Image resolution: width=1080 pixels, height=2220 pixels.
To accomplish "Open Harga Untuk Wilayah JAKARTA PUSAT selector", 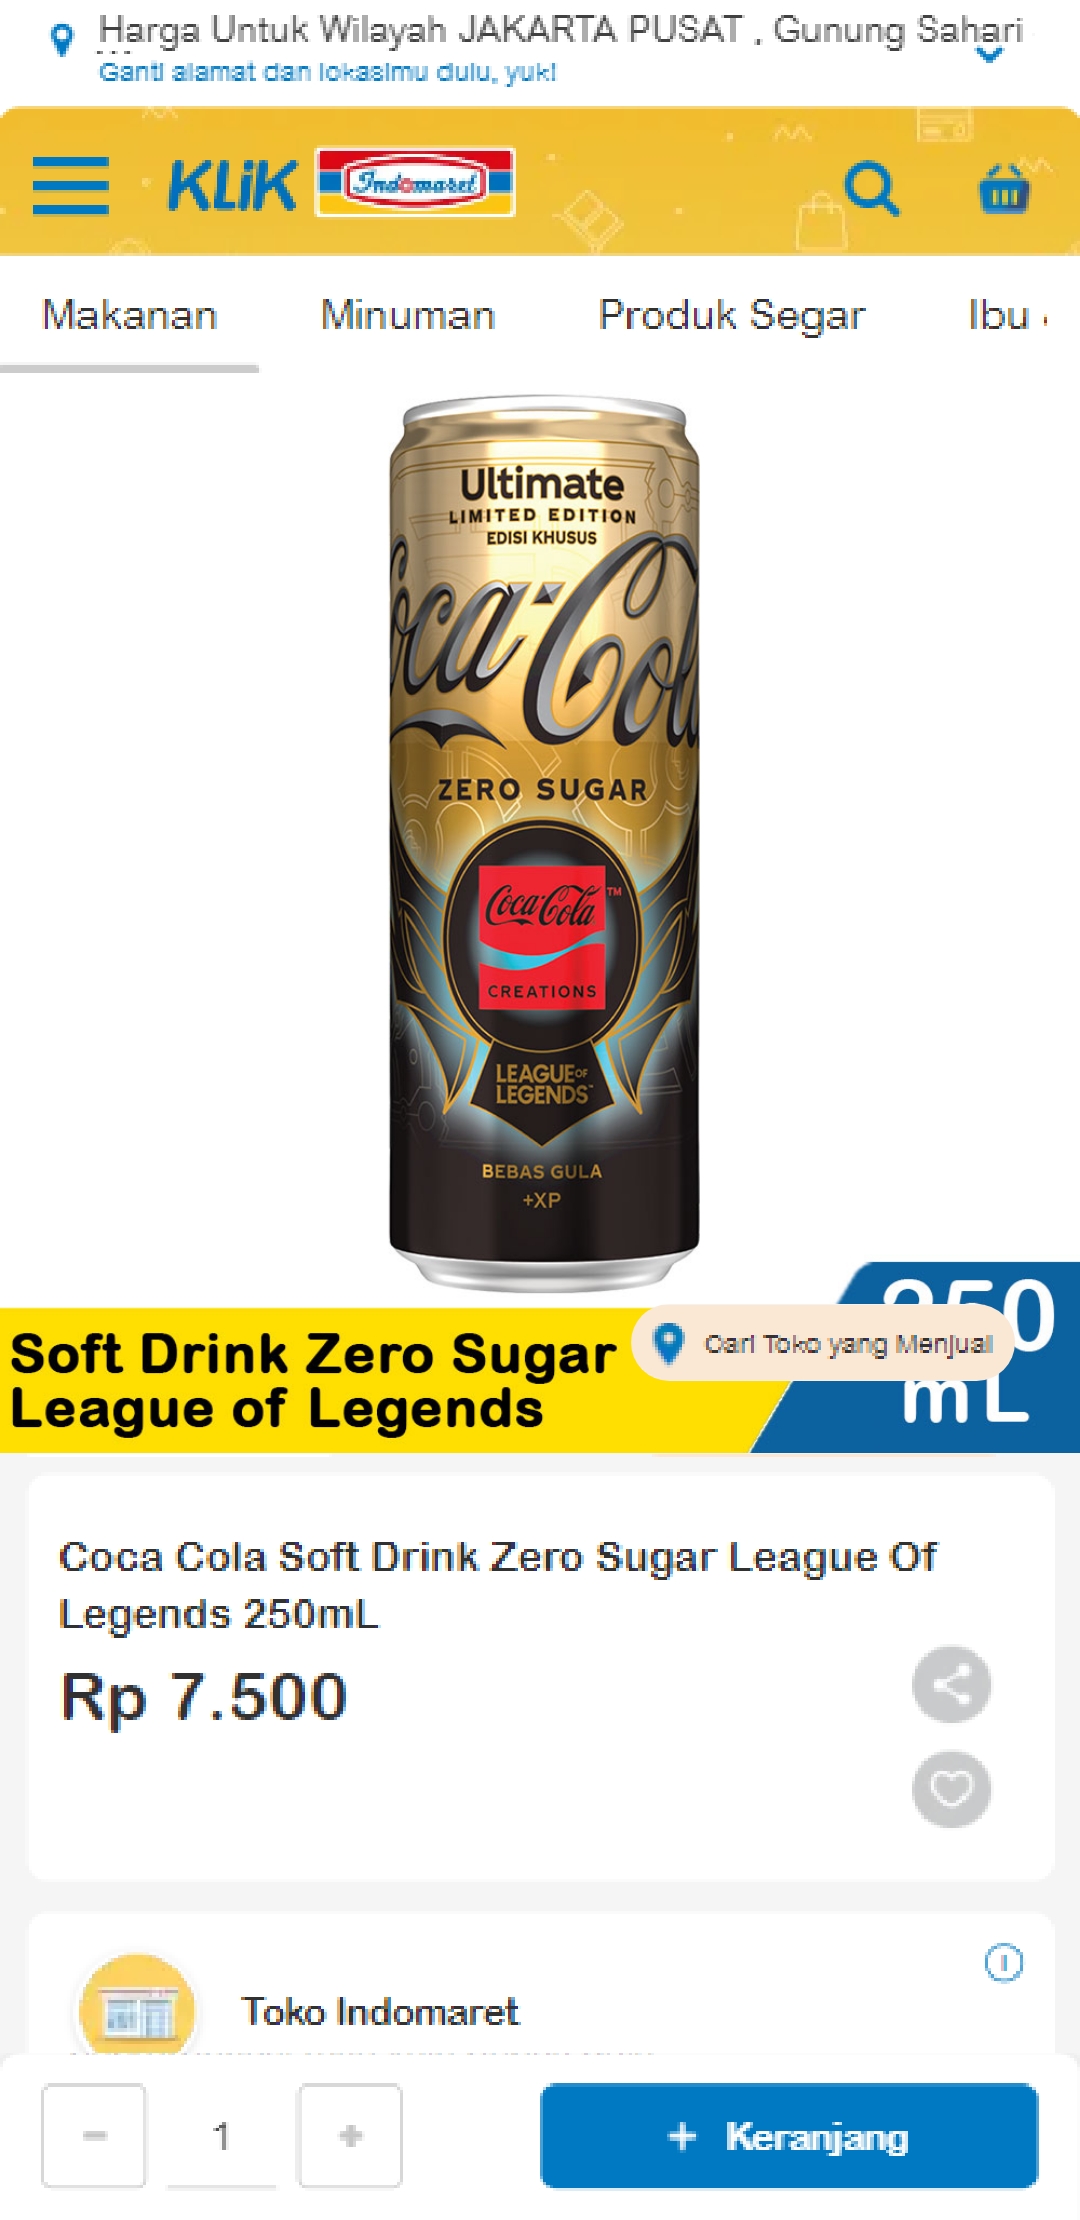I will 560,30.
